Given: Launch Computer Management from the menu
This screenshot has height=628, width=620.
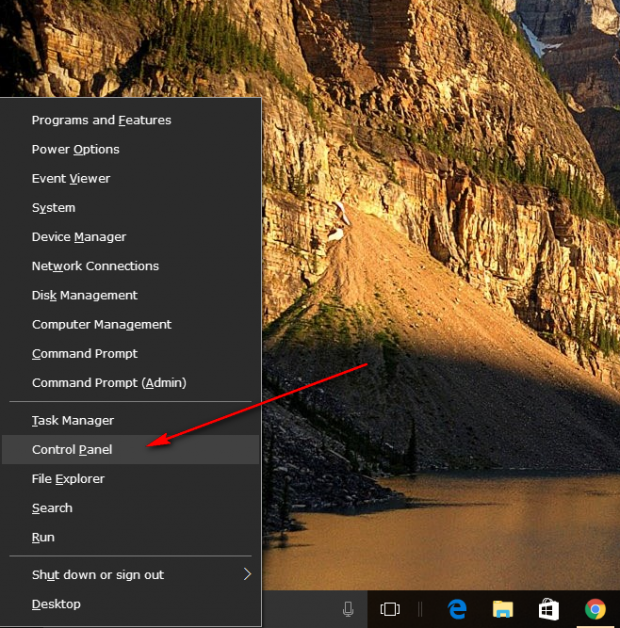Looking at the screenshot, I should [101, 324].
